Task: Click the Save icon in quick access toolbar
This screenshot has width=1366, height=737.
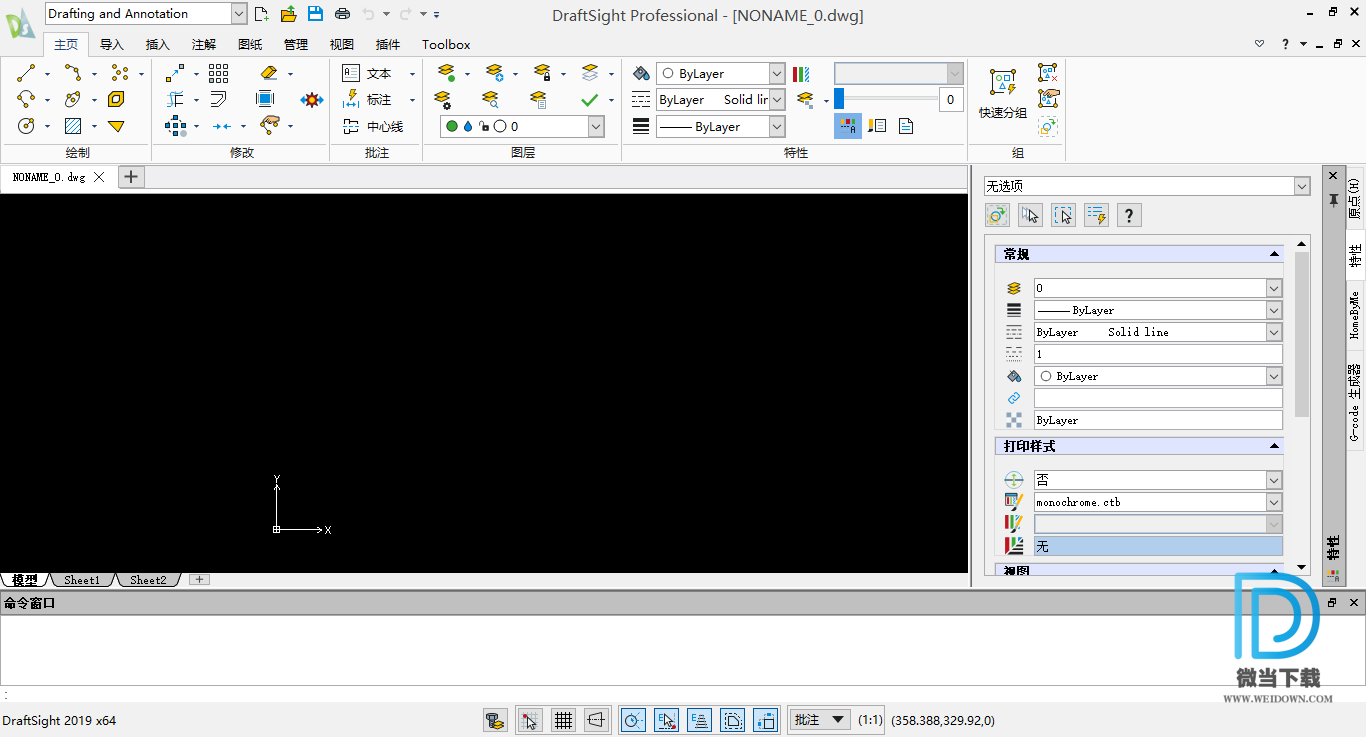Action: point(315,14)
